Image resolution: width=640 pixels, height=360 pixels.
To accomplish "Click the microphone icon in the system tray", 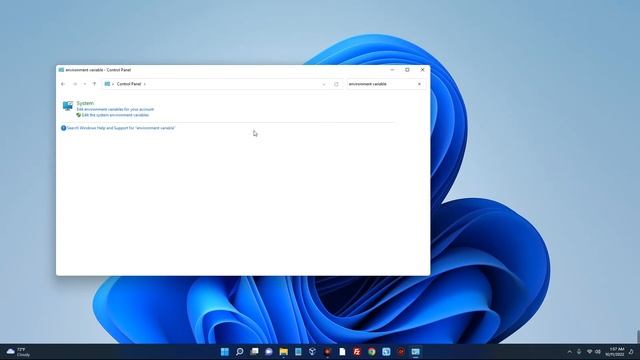I will coord(579,352).
